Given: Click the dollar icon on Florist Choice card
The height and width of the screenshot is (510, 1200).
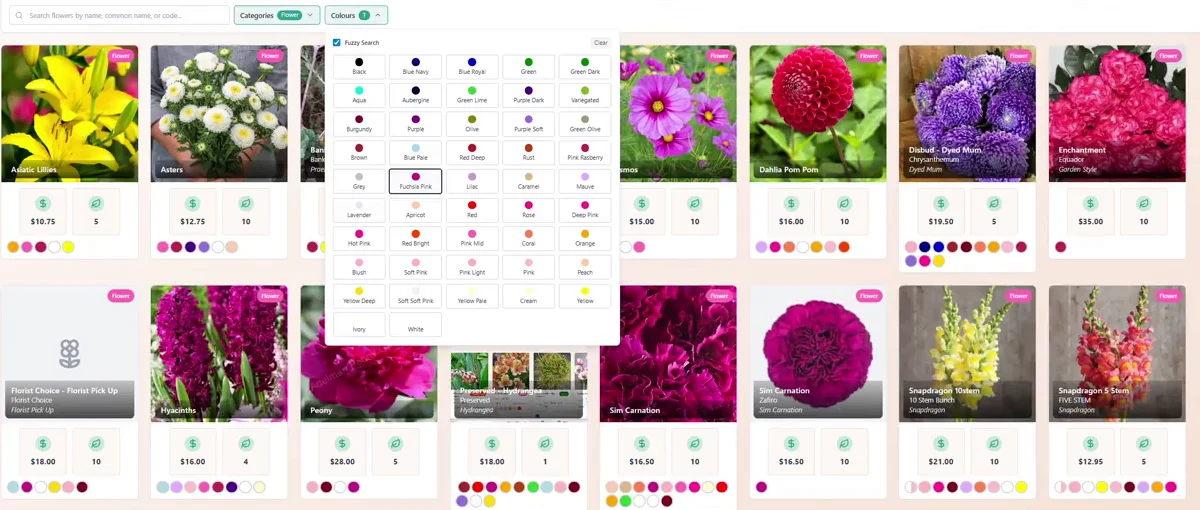Looking at the screenshot, I should [43, 443].
